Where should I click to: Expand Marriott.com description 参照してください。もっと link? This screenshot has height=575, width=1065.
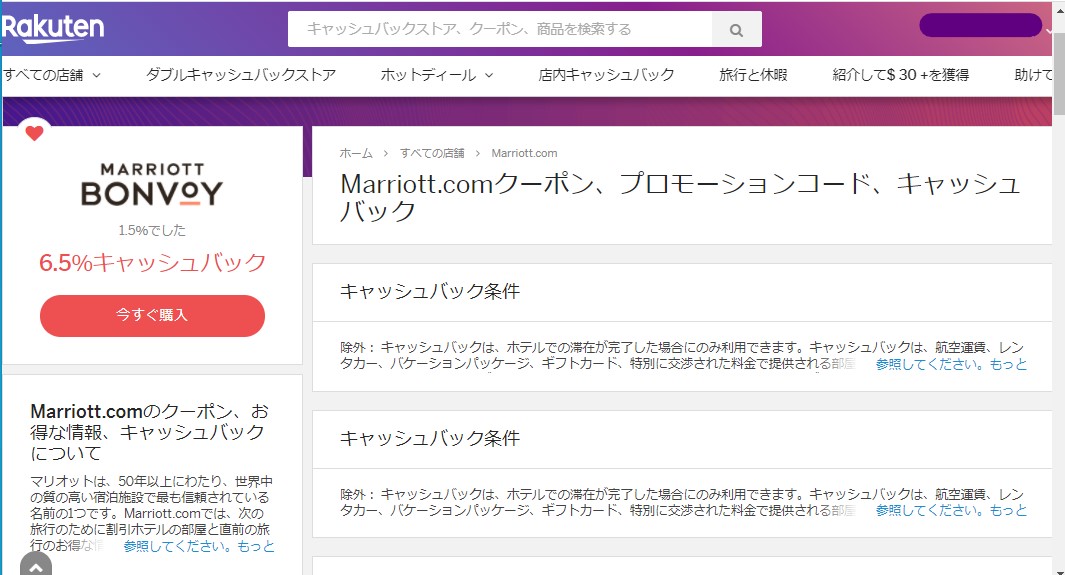(x=199, y=546)
